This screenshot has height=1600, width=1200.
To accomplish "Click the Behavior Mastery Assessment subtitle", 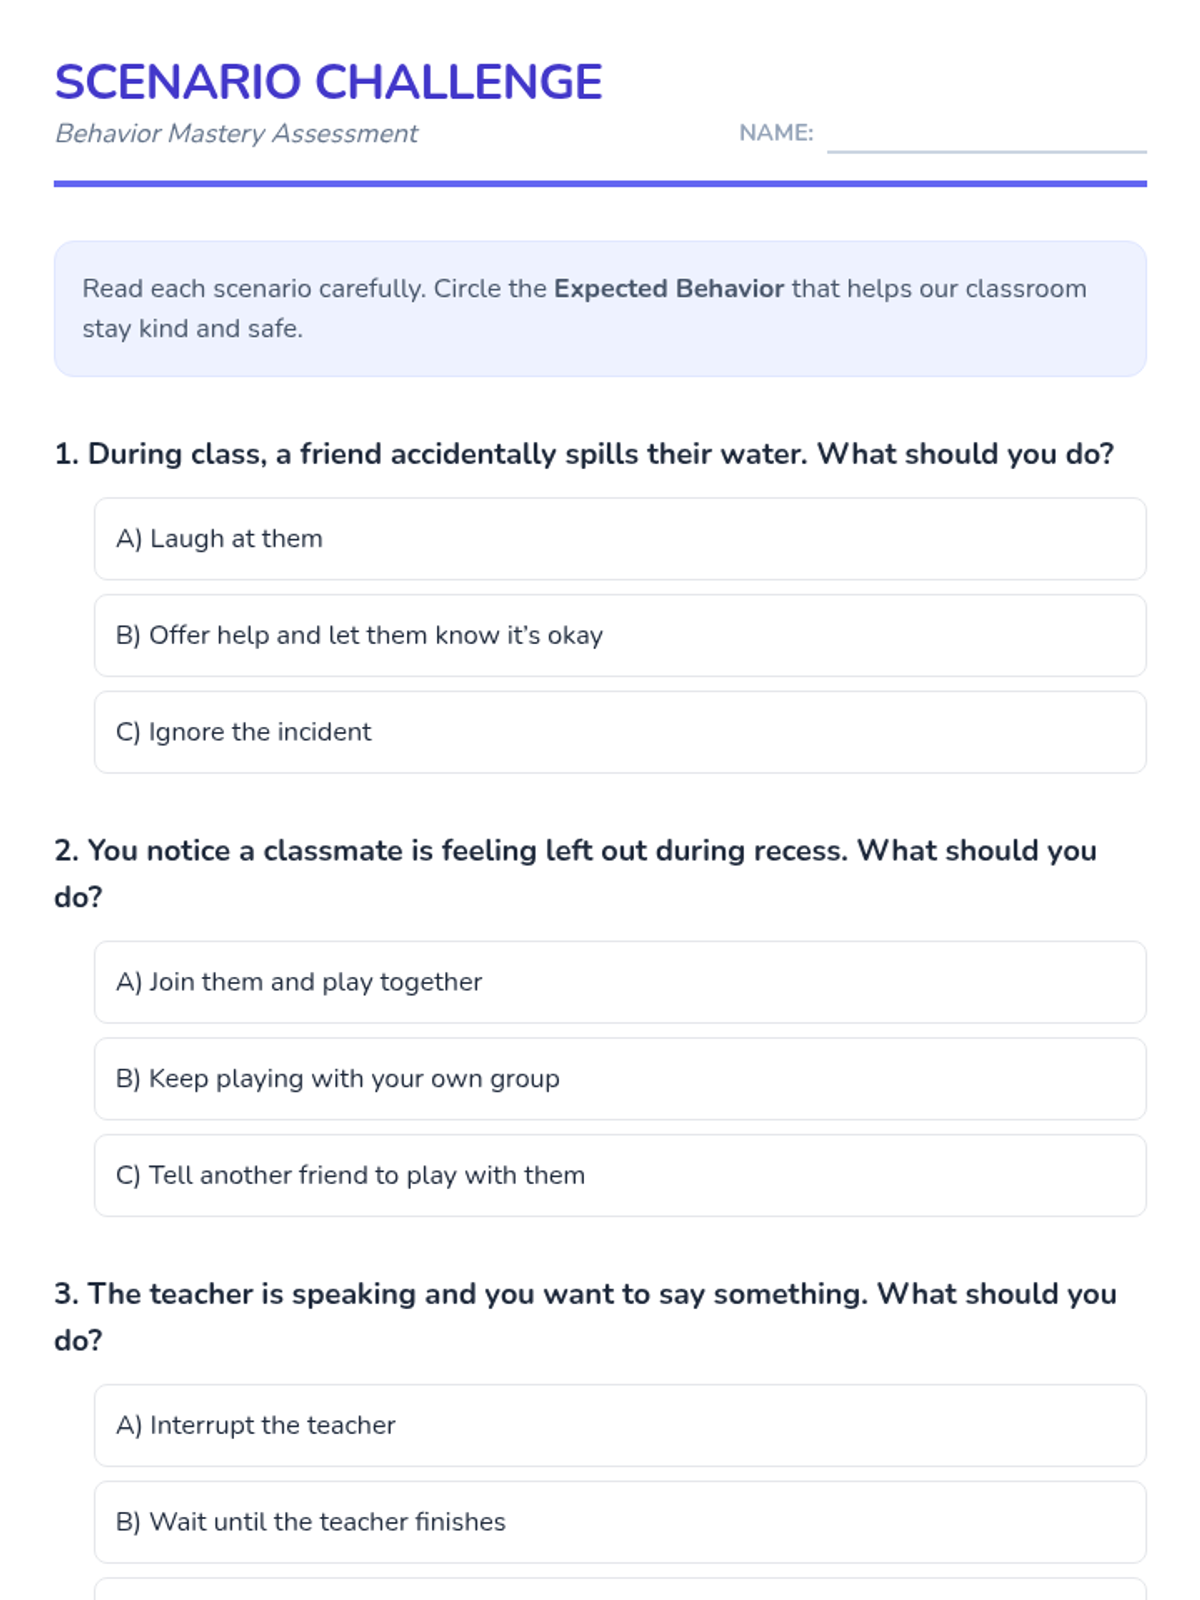I will pyautogui.click(x=236, y=133).
